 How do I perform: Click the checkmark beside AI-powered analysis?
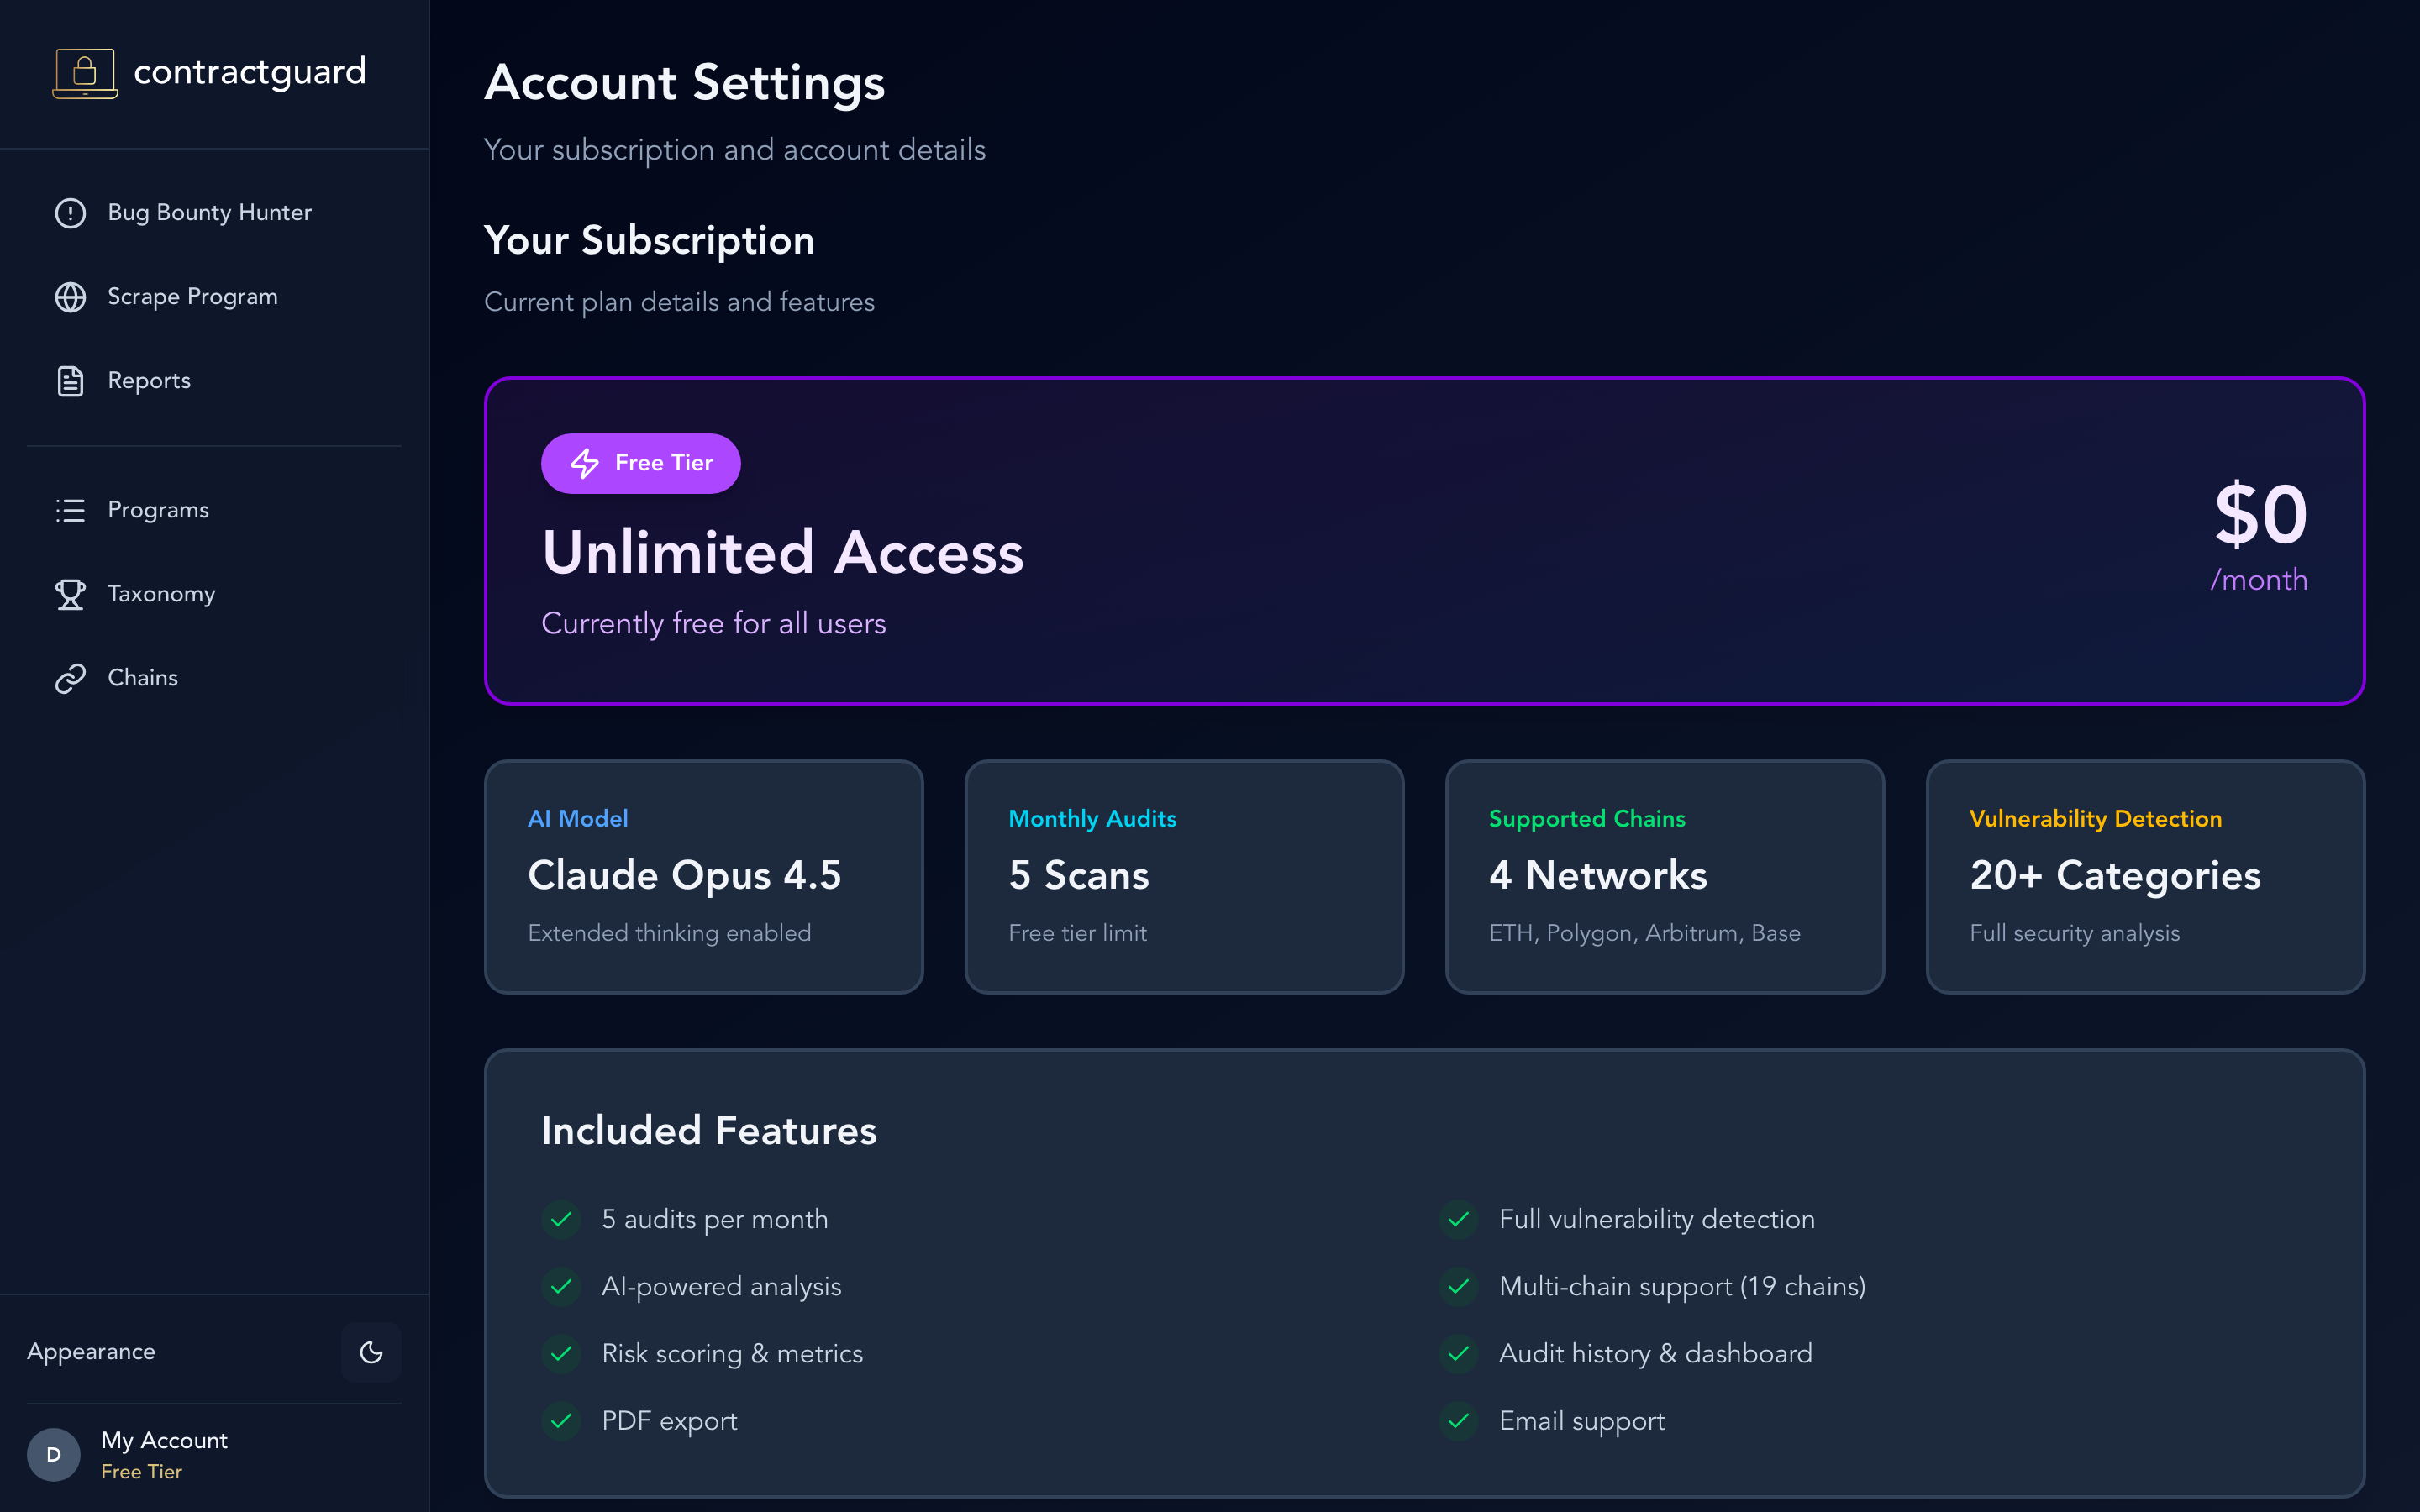pyautogui.click(x=561, y=1286)
